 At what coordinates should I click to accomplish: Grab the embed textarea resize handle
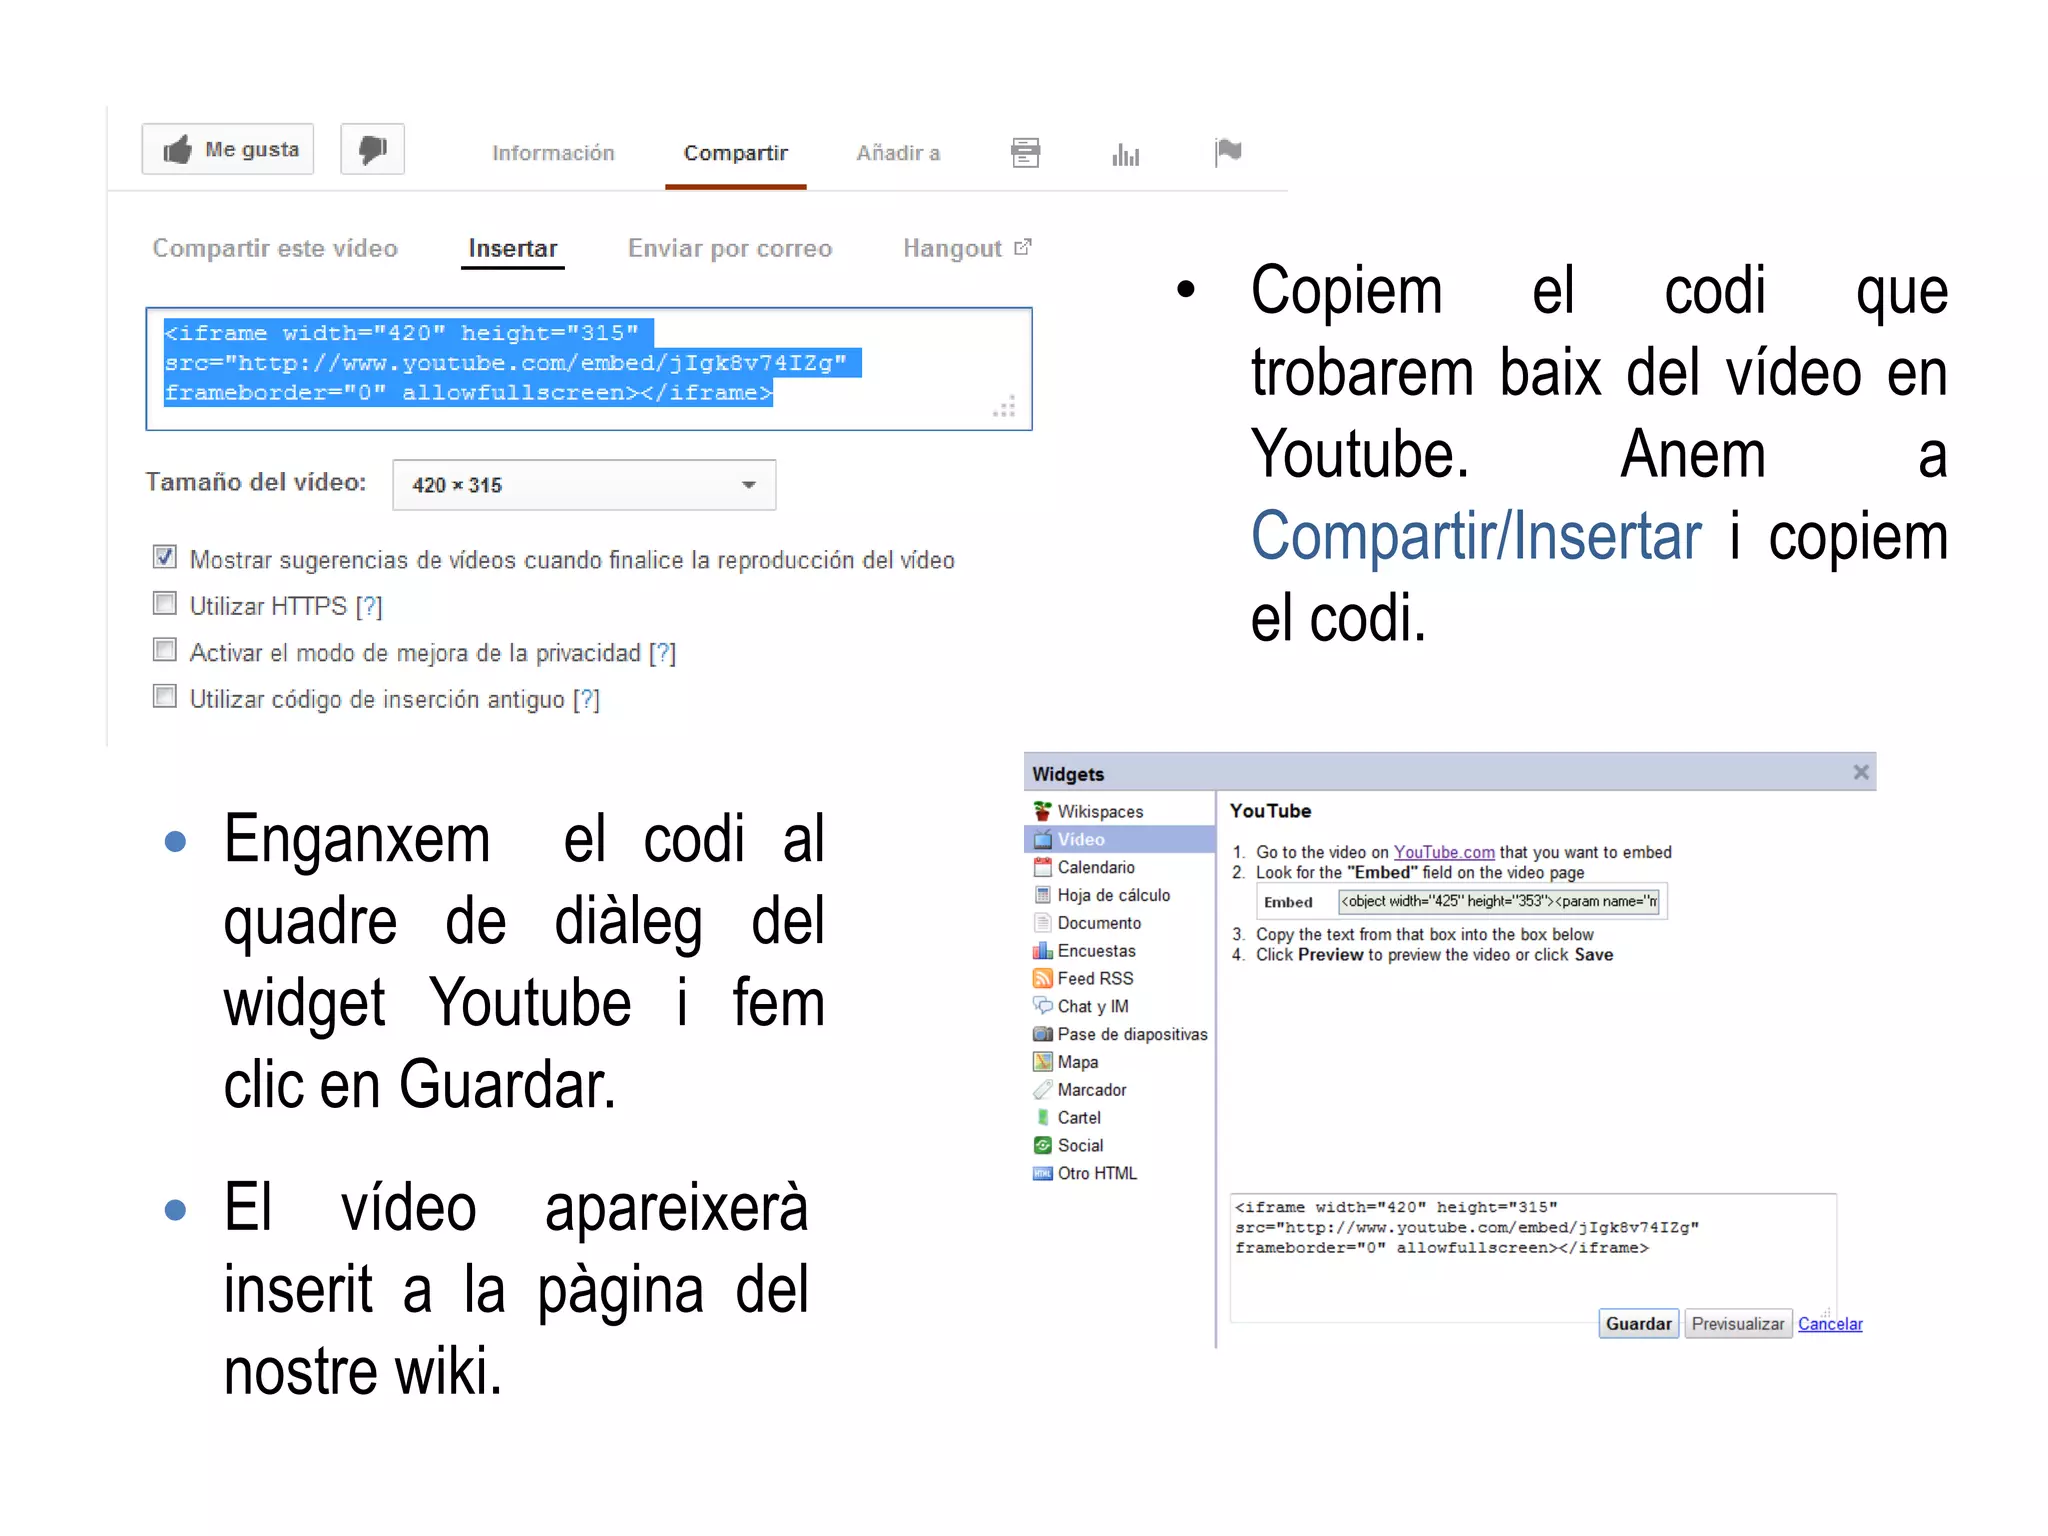1006,406
